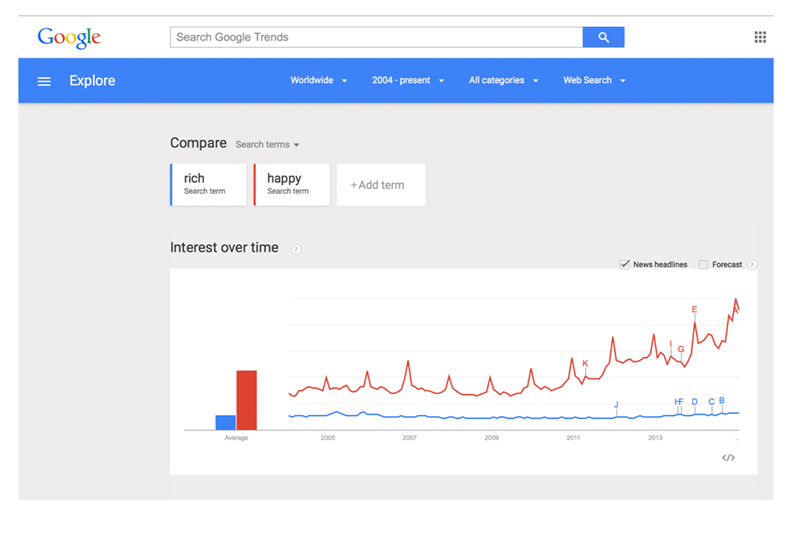Open the Worldwide region dropdown
Screen dimensions: 800x560
319,80
